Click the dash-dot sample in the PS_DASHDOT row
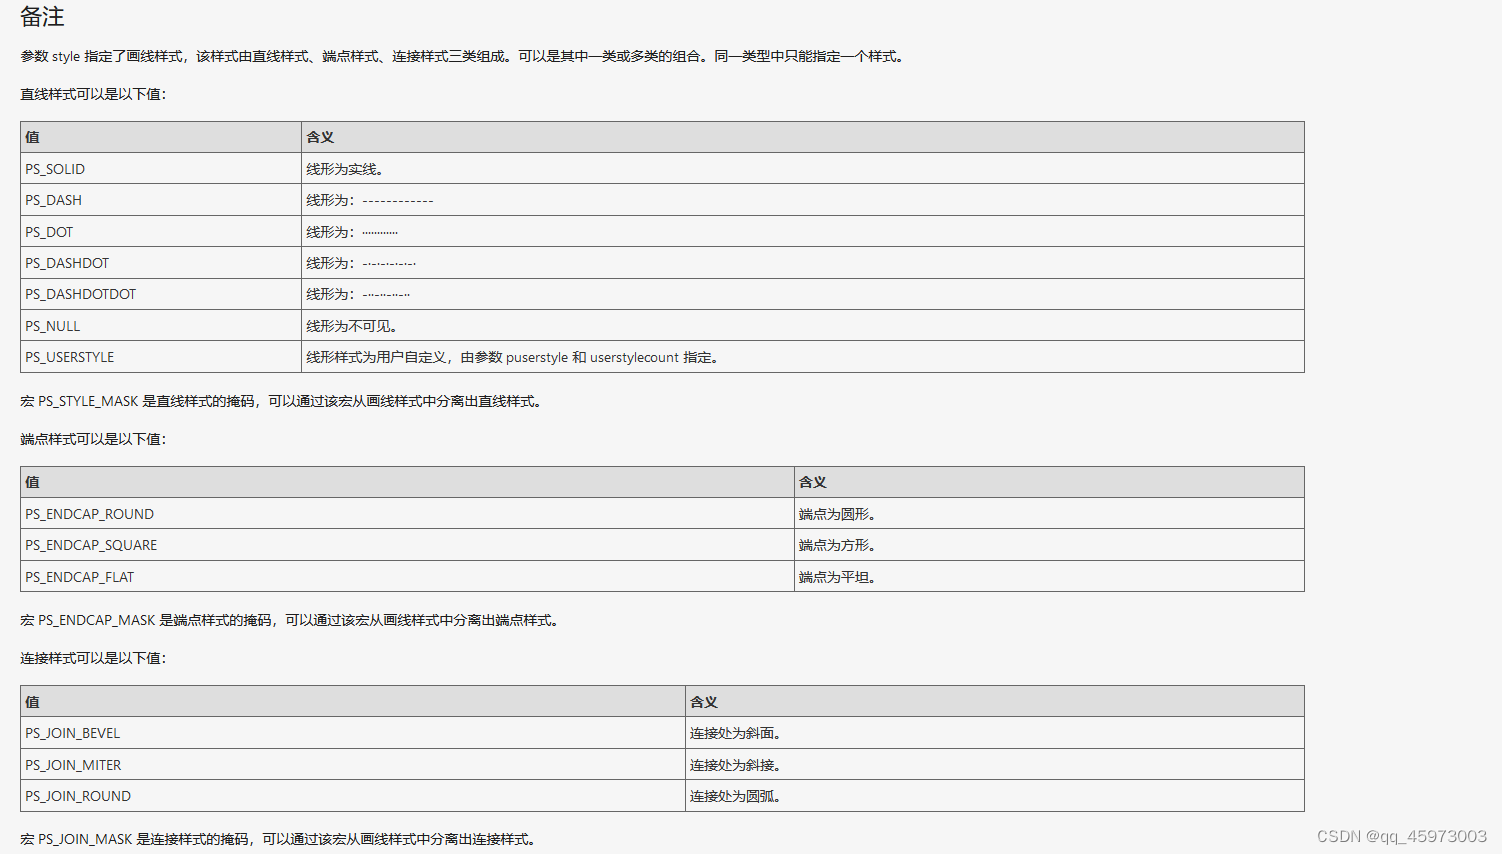The height and width of the screenshot is (854, 1502). point(389,264)
